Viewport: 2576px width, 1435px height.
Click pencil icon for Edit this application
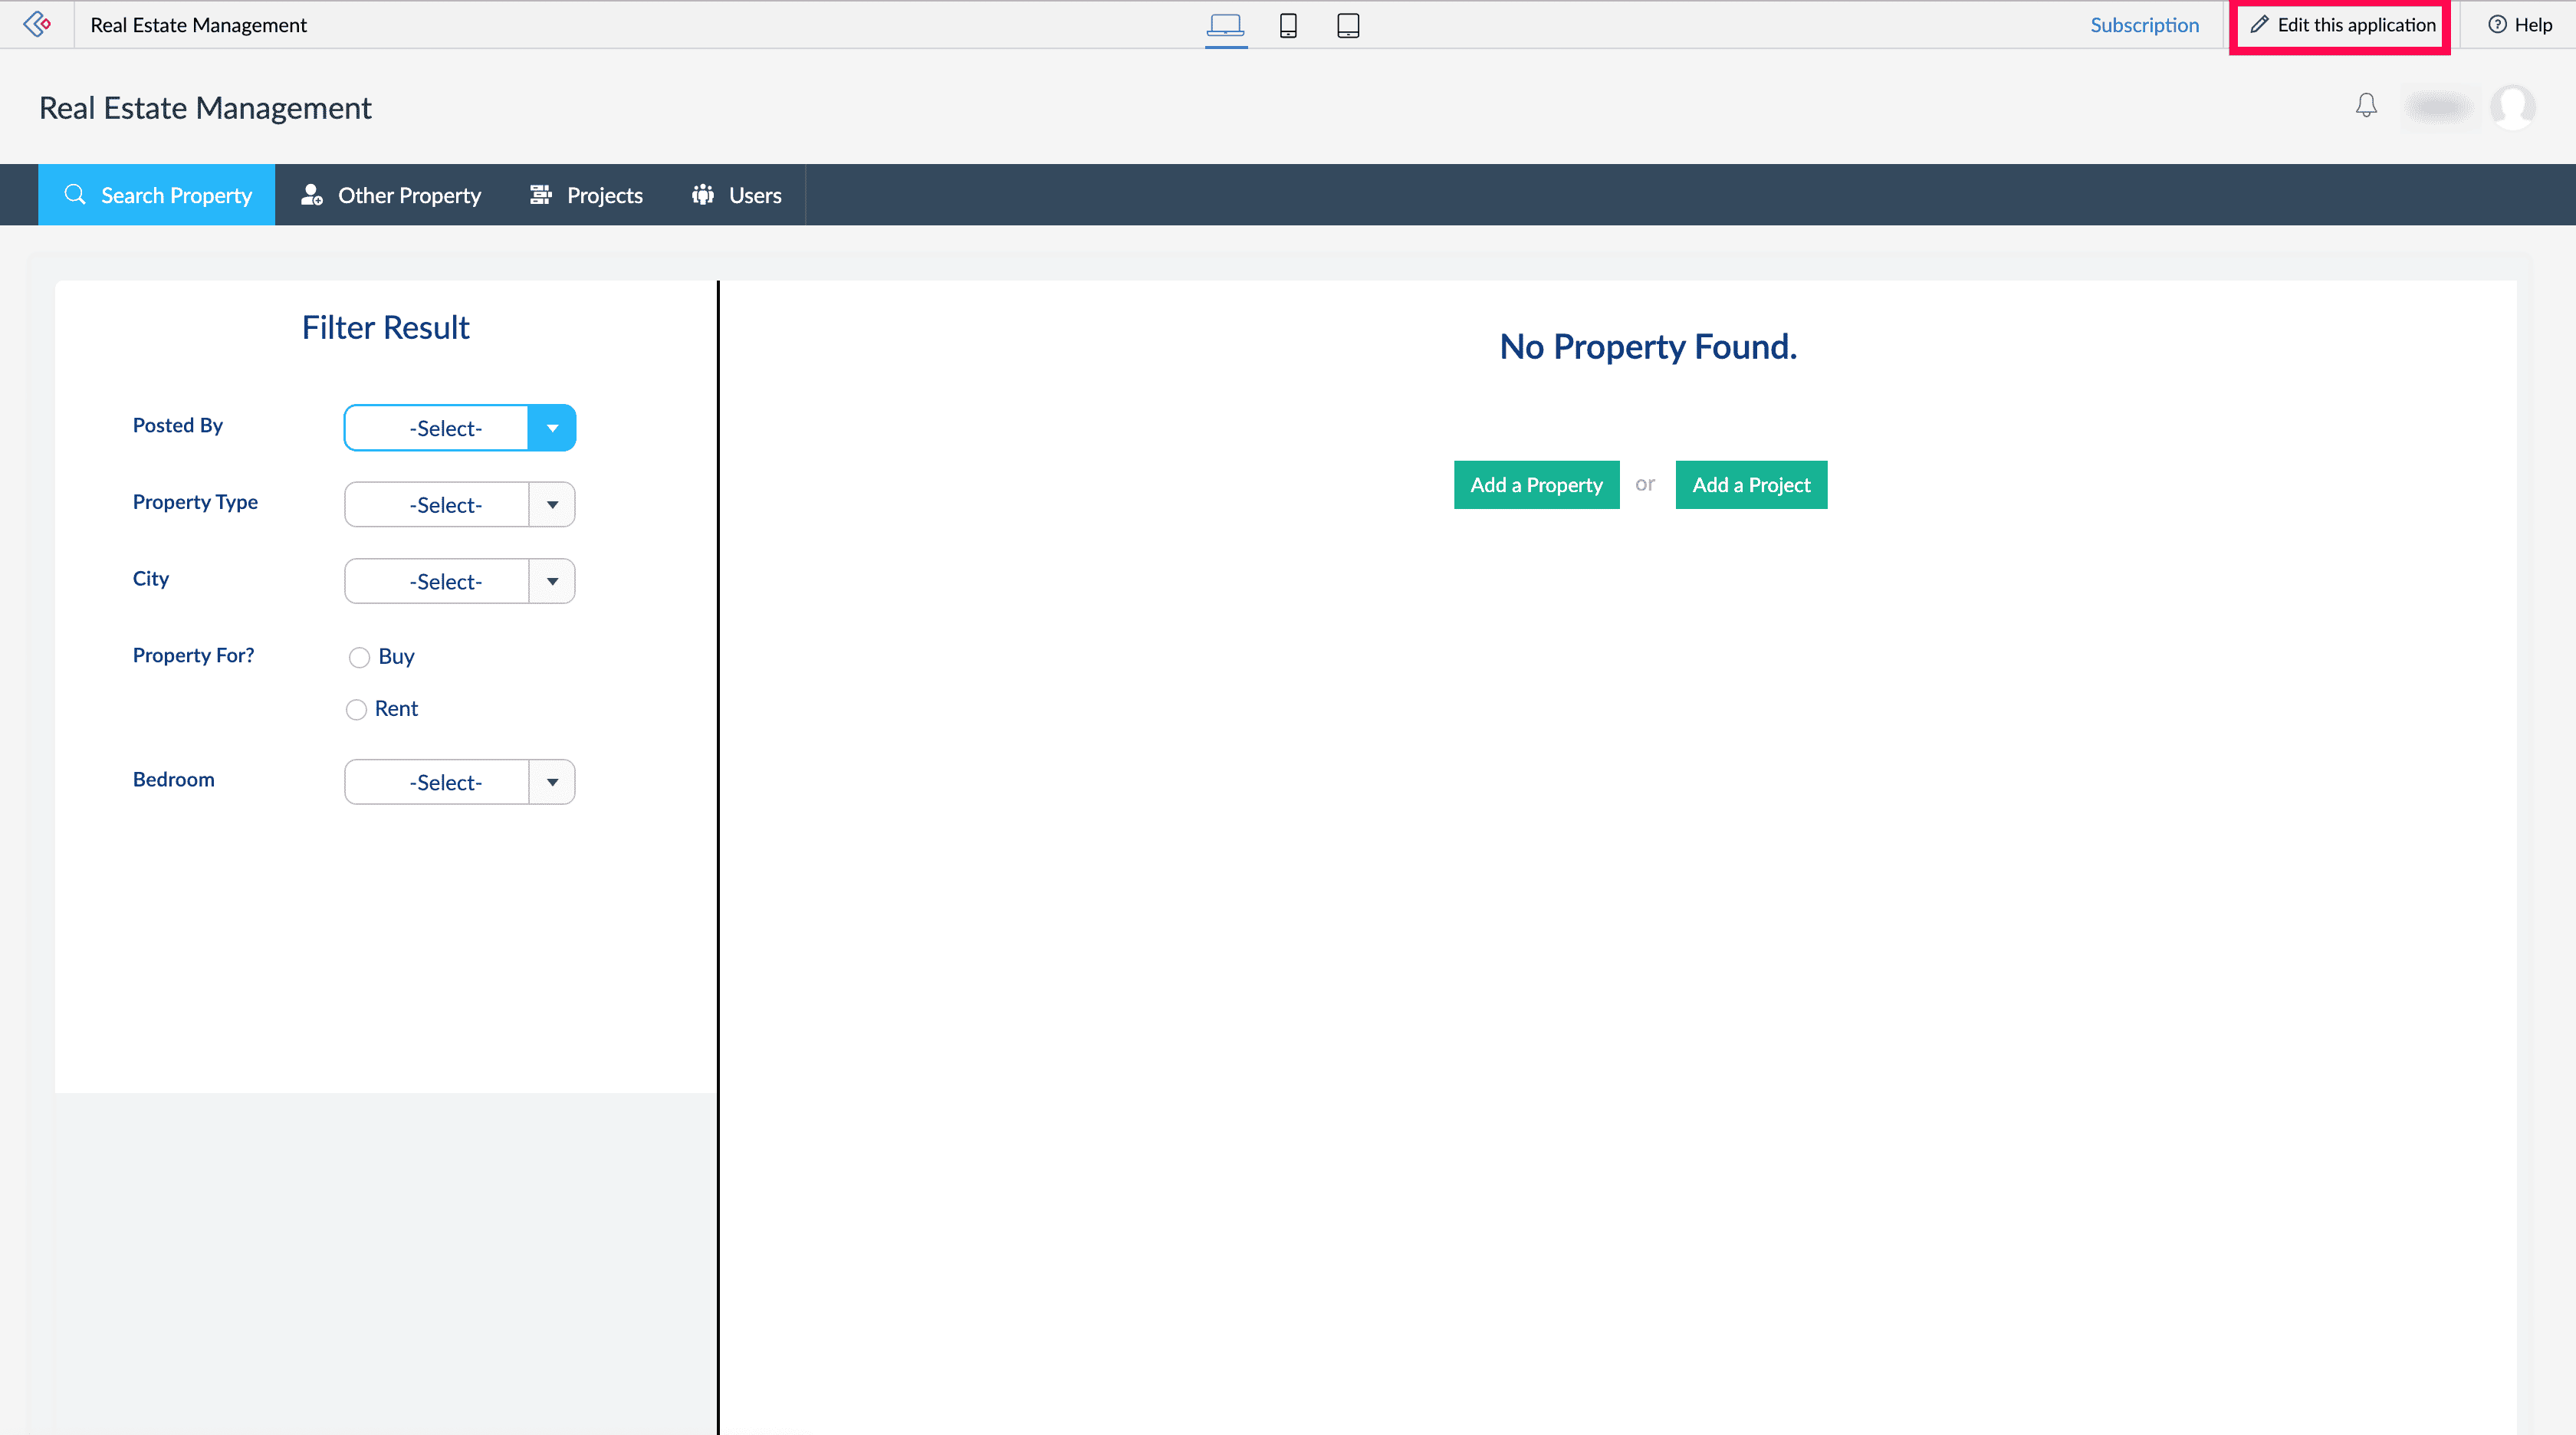coord(2259,25)
